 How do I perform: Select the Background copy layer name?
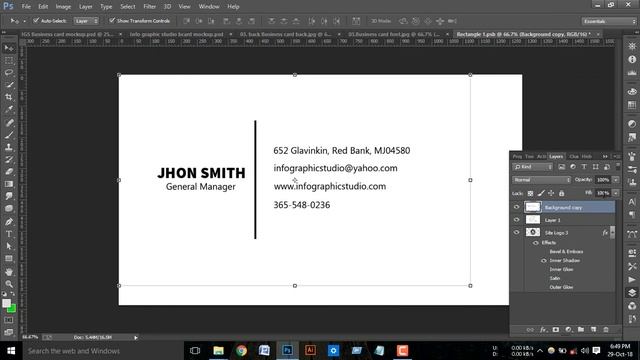pos(563,207)
